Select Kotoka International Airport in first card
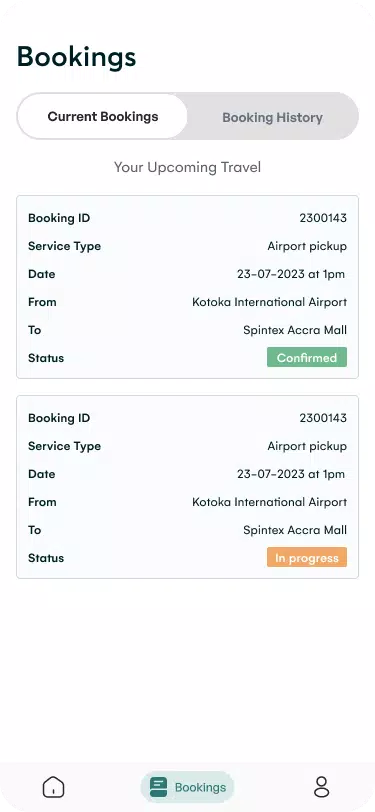The width and height of the screenshot is (375, 812). click(269, 302)
